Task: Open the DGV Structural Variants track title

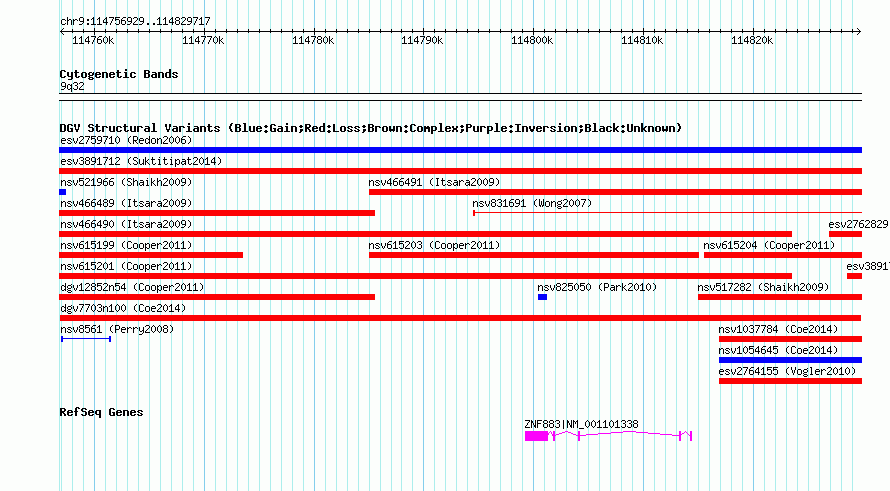Action: (370, 128)
